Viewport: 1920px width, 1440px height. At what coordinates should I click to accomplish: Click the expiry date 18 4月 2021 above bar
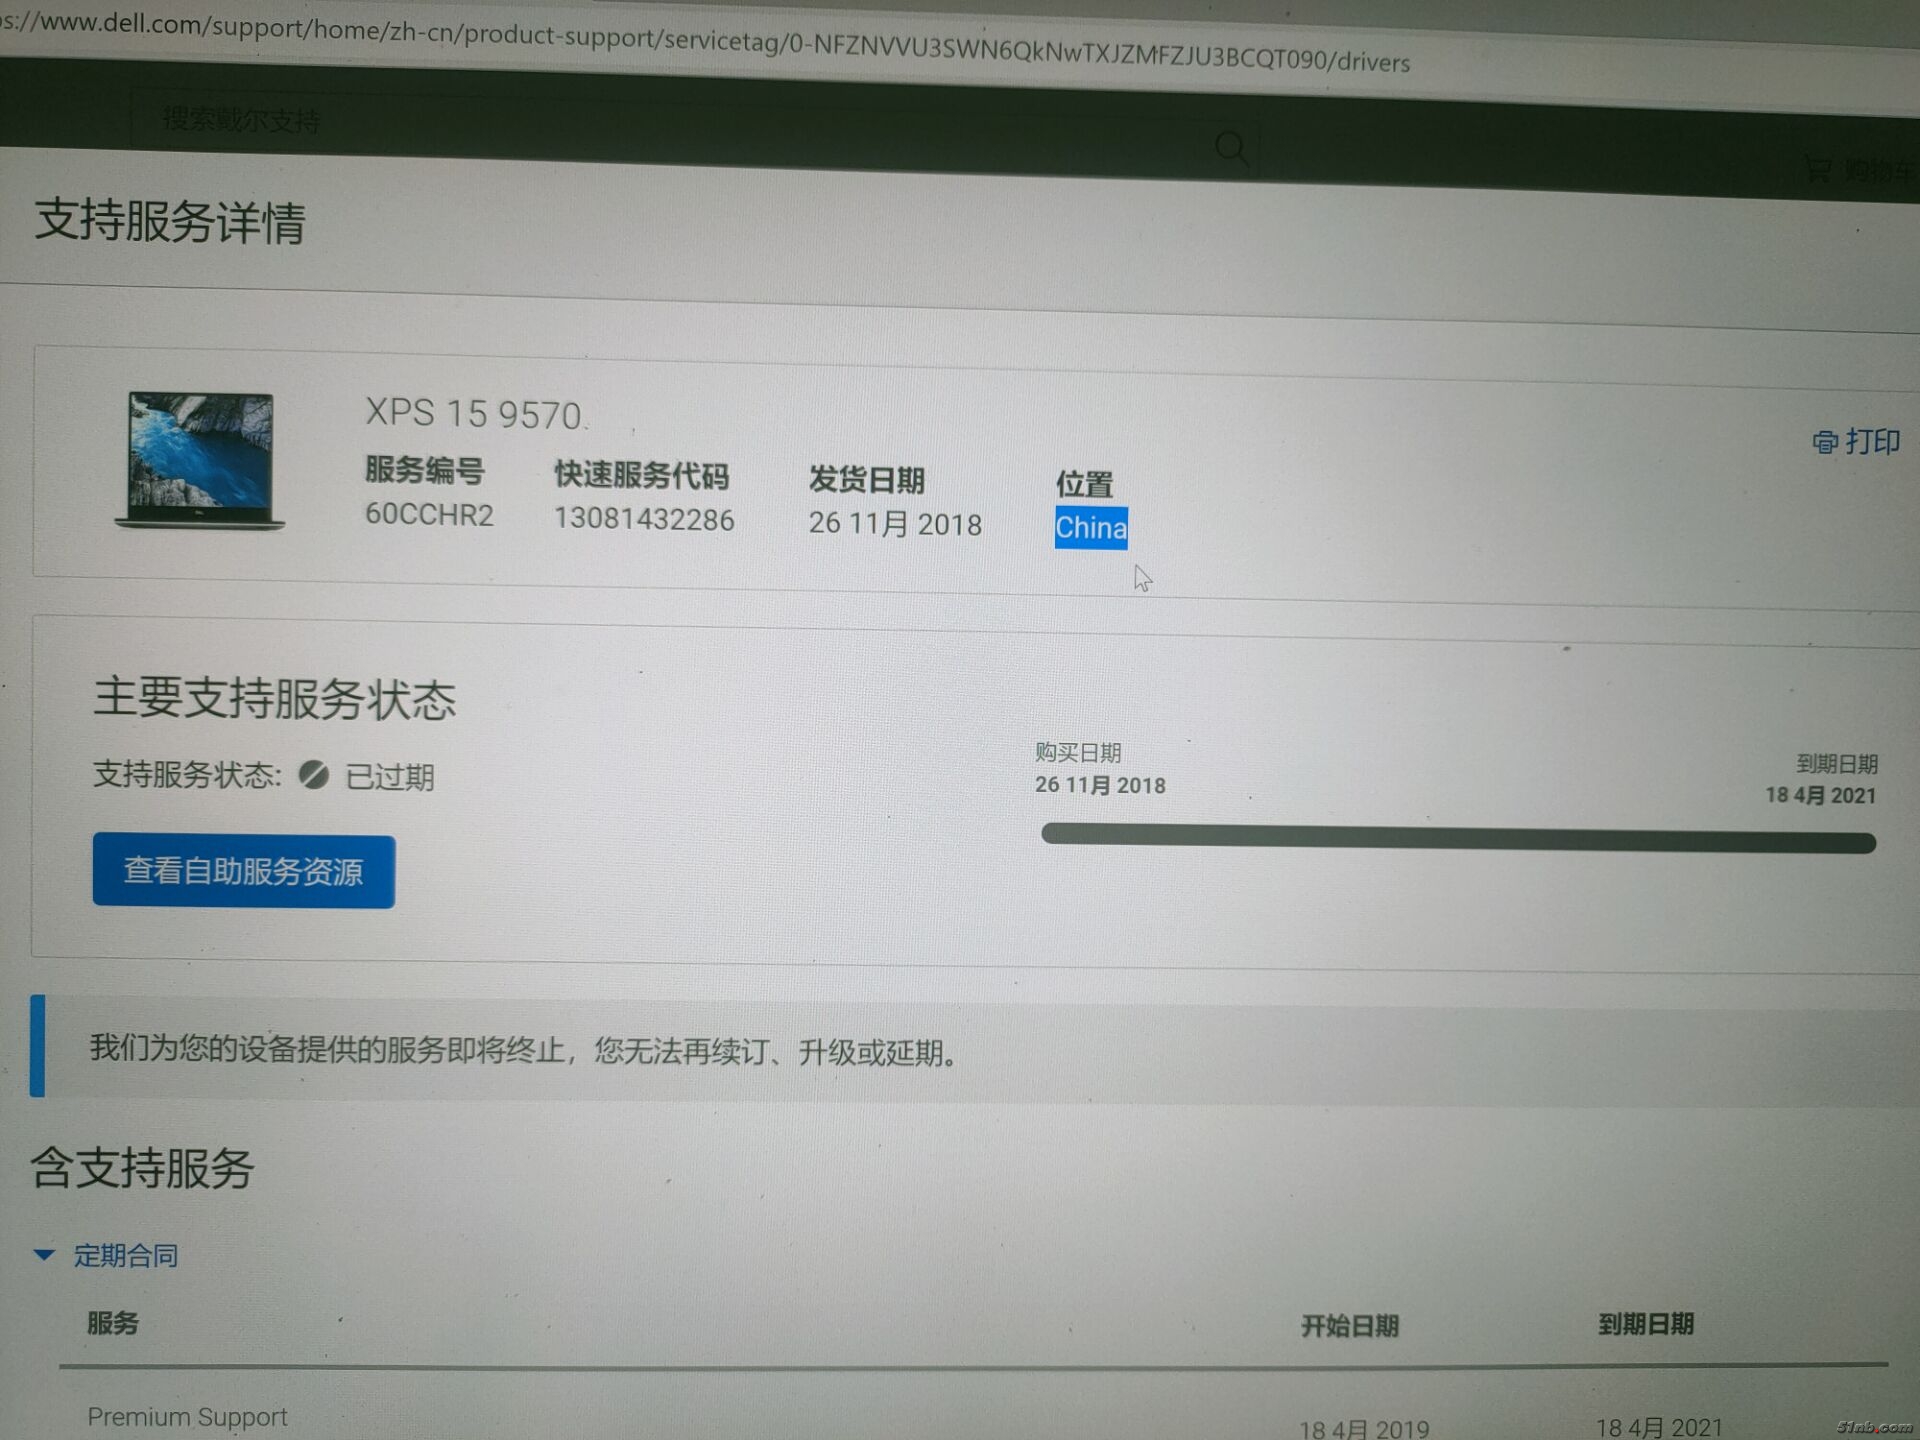(x=1820, y=795)
